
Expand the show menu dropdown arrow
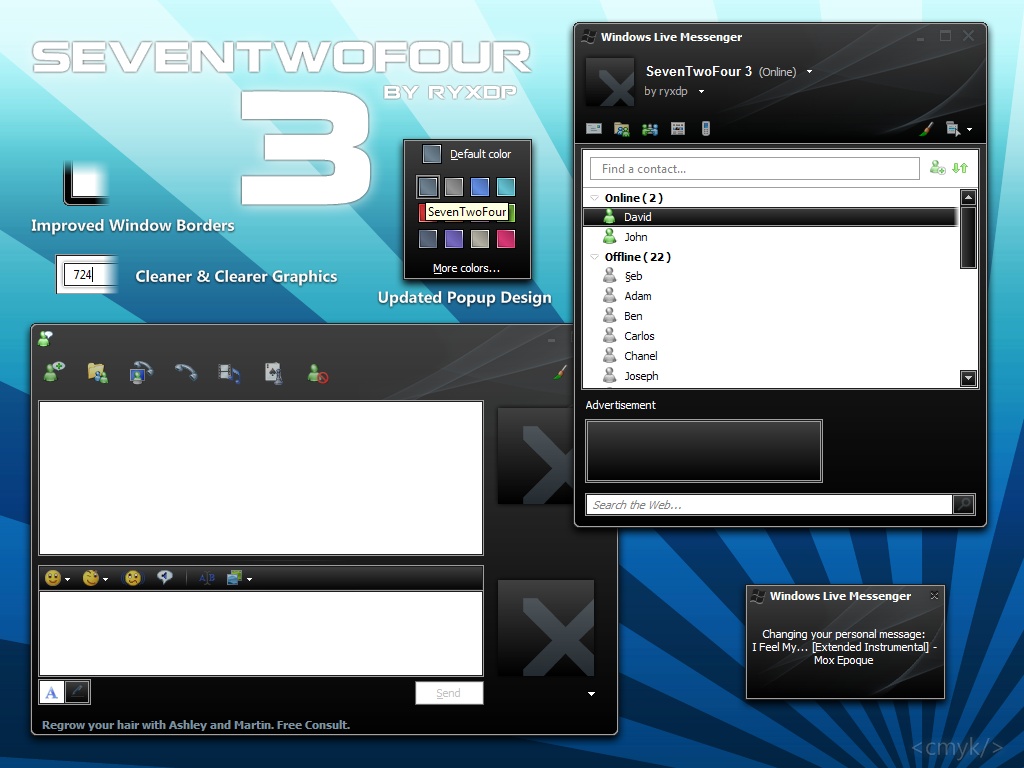click(x=969, y=129)
